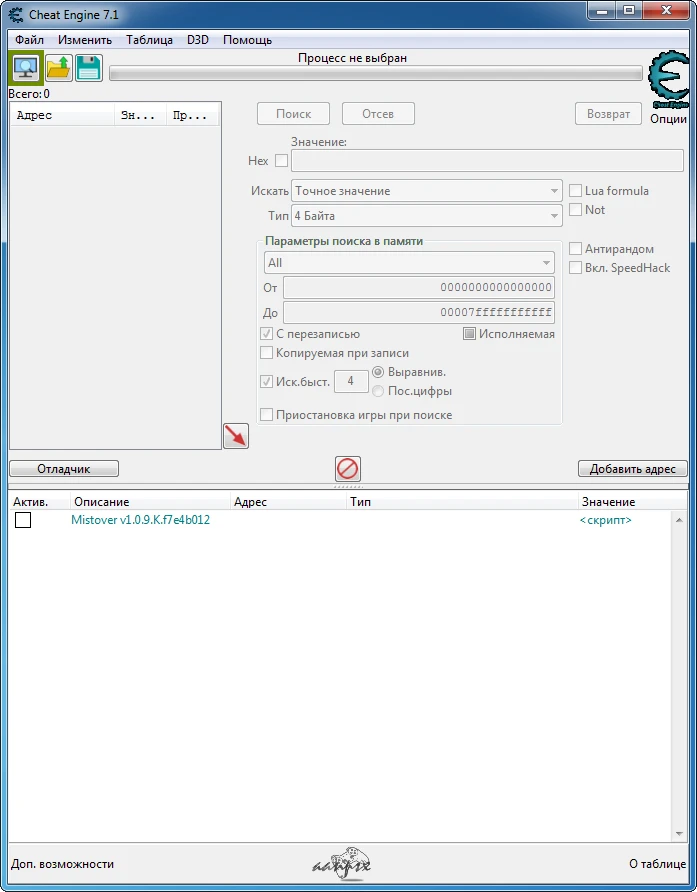Click the Cheat Engine title bar icon

point(16,15)
